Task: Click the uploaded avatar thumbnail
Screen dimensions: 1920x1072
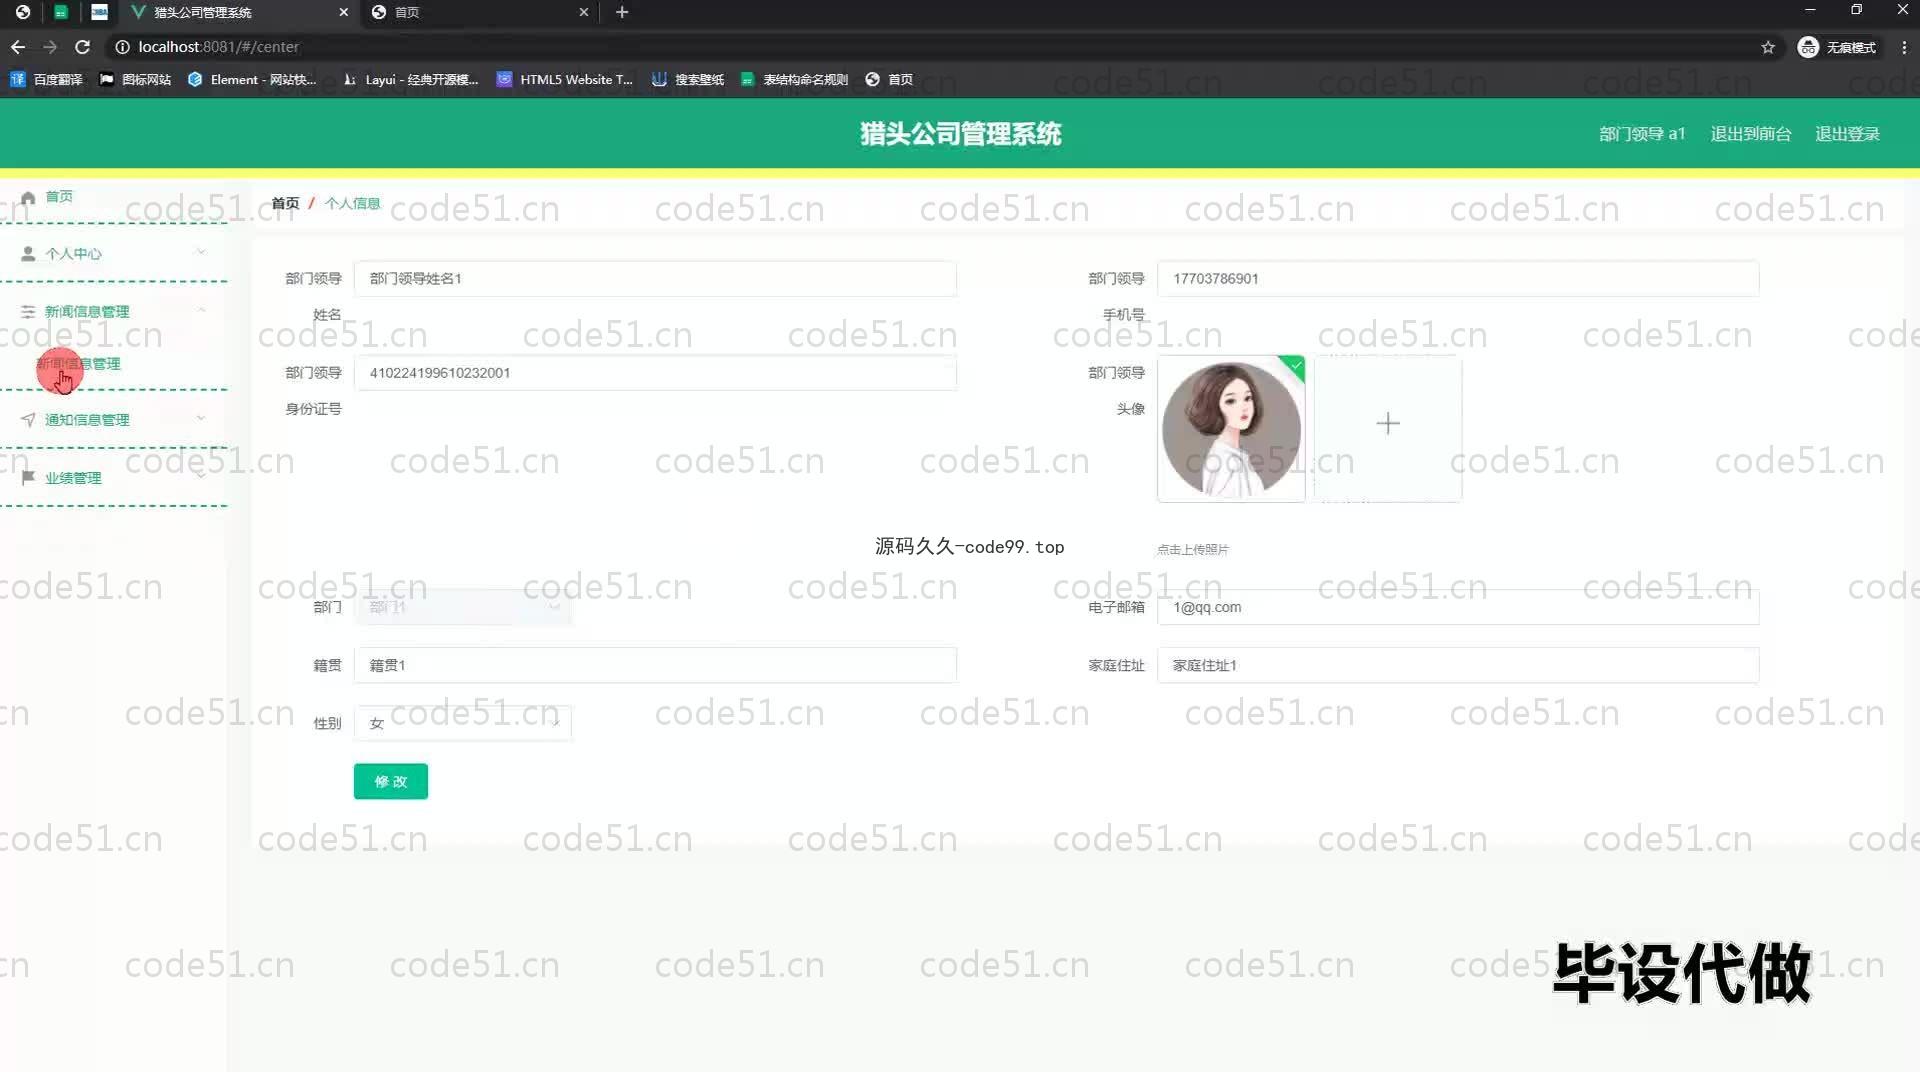Action: (1231, 429)
